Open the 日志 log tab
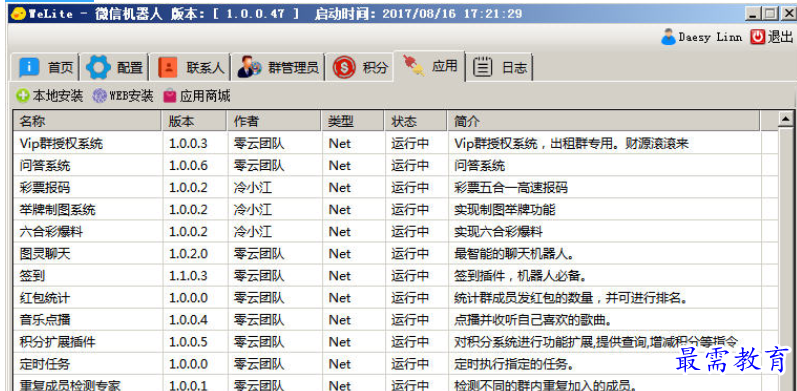This screenshot has width=797, height=391. point(500,67)
